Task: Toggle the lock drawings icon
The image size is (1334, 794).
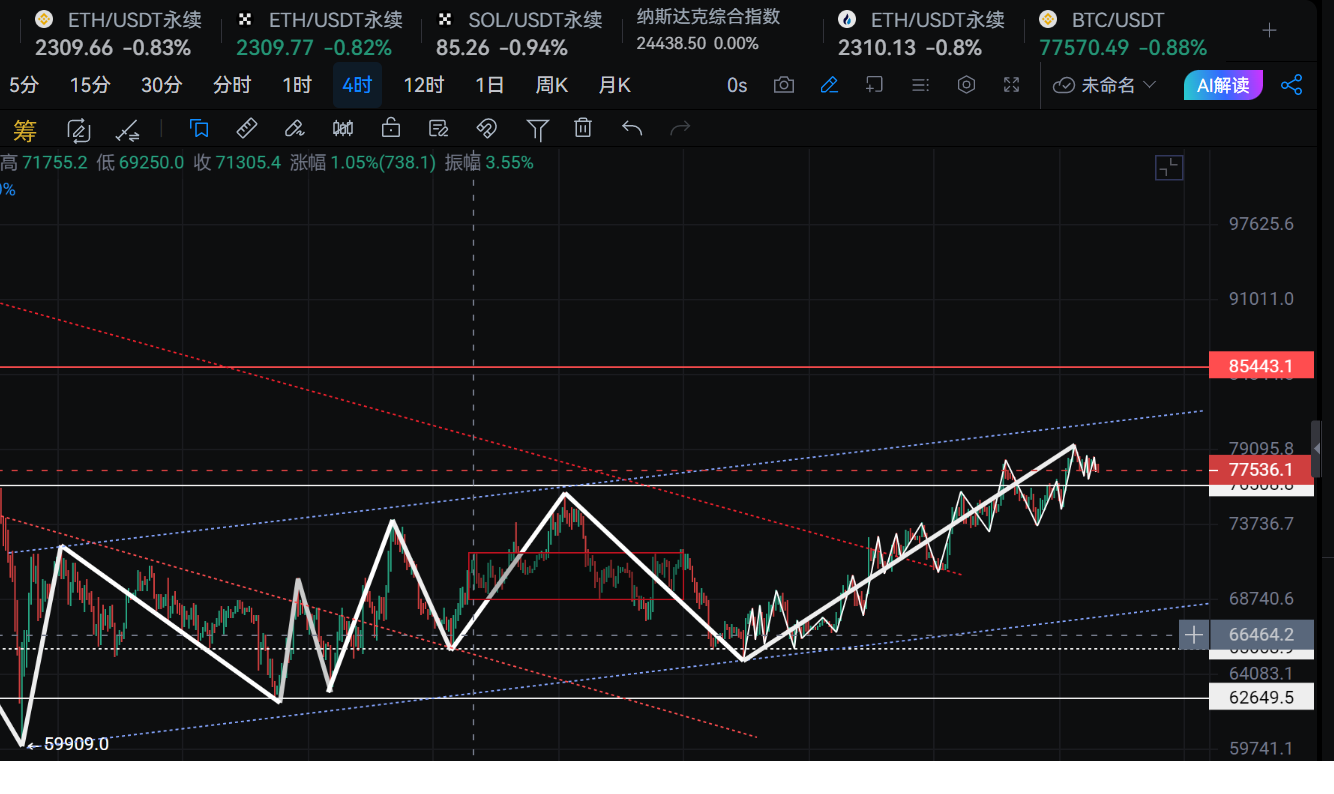Action: (x=391, y=128)
